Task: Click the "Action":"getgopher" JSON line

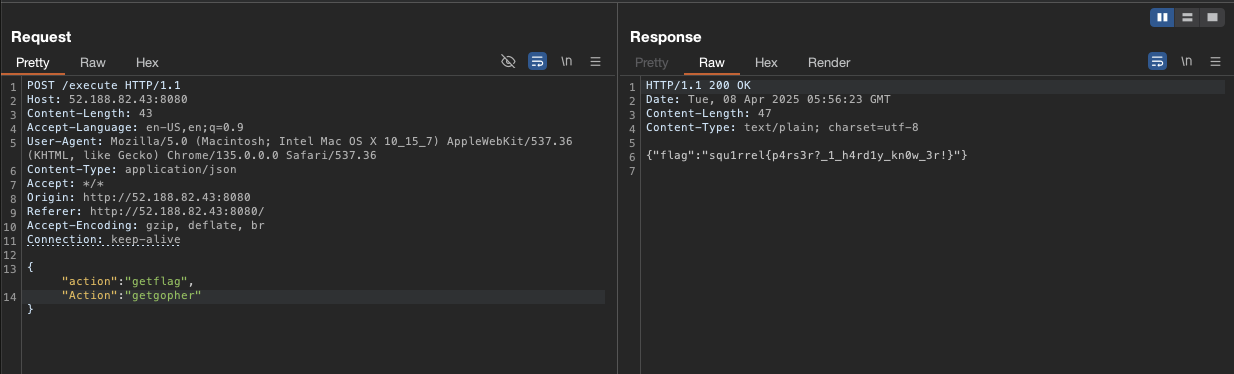Action: [x=132, y=296]
